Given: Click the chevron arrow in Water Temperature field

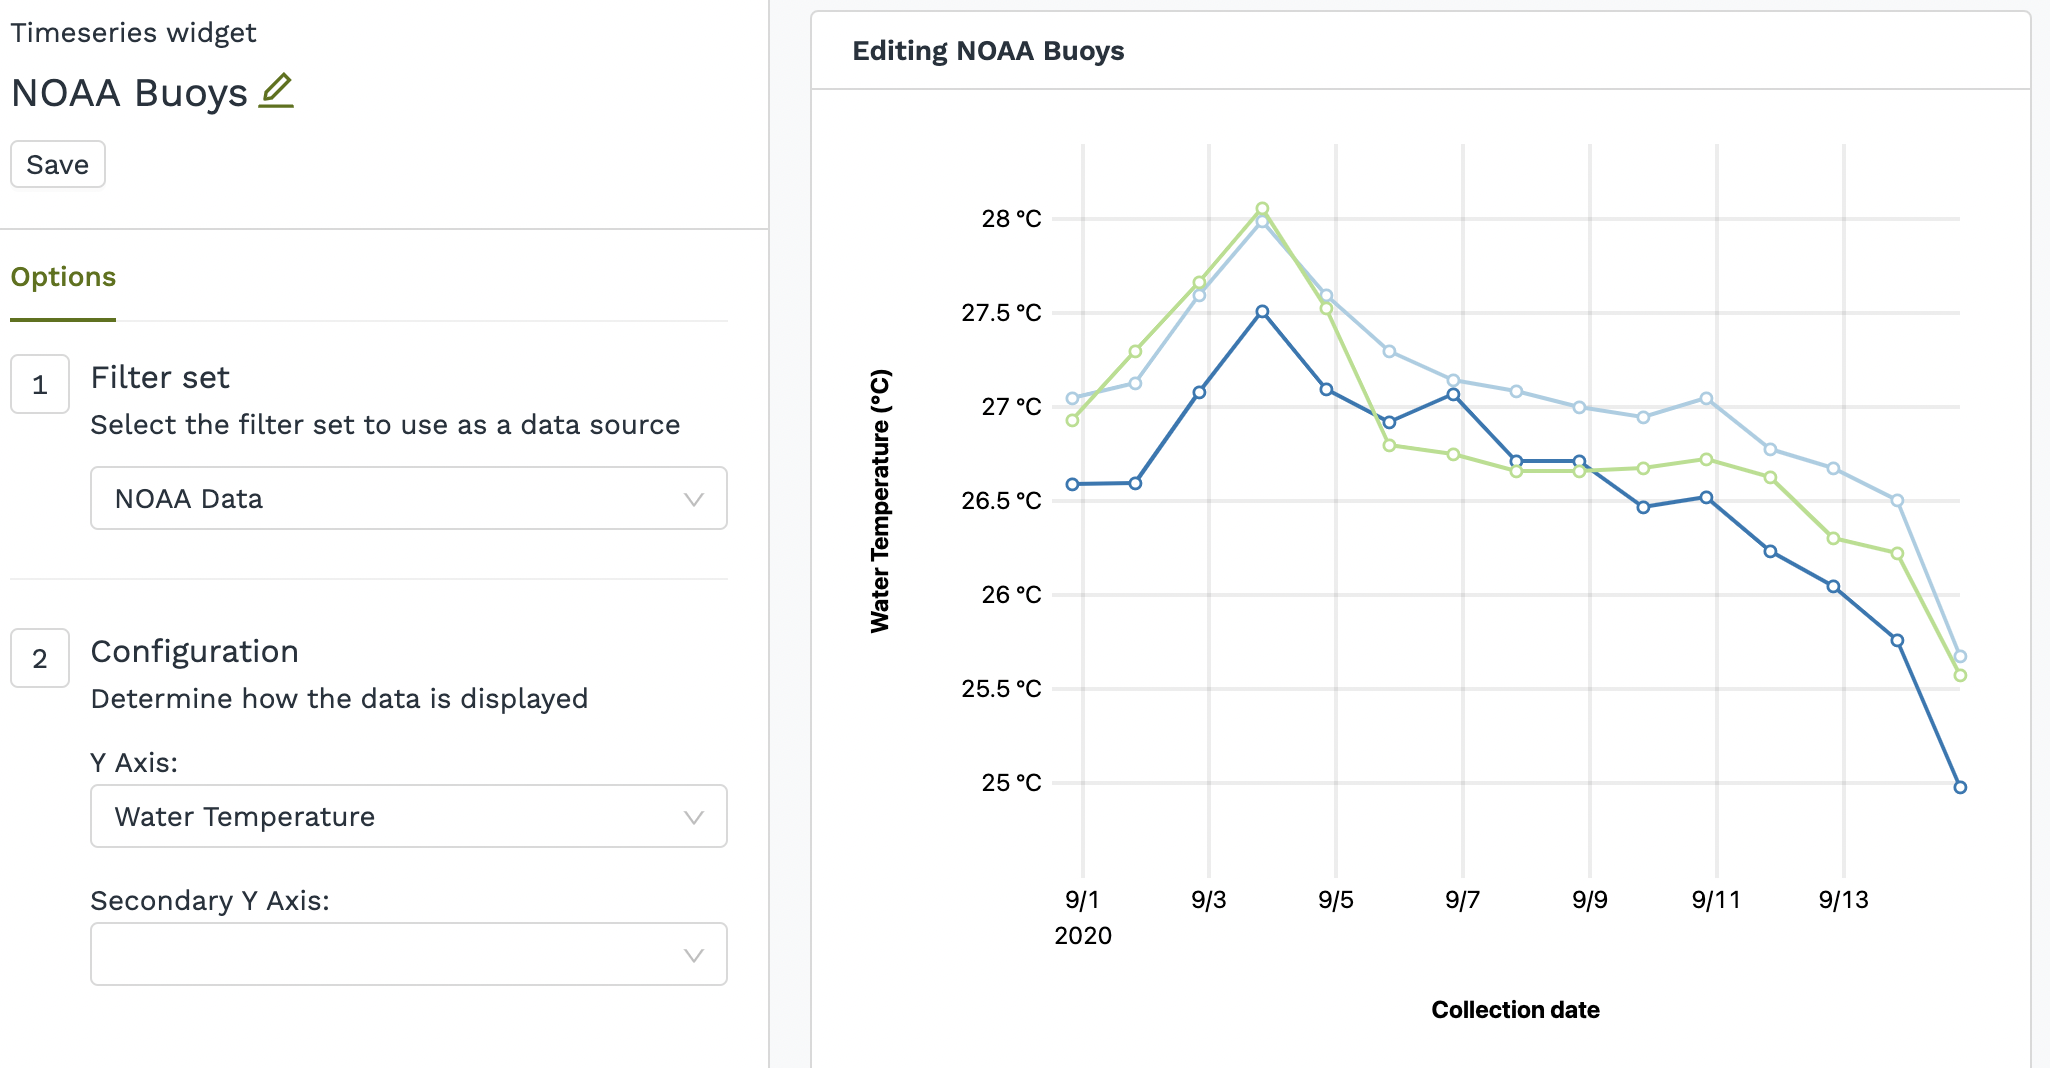Looking at the screenshot, I should 693,817.
